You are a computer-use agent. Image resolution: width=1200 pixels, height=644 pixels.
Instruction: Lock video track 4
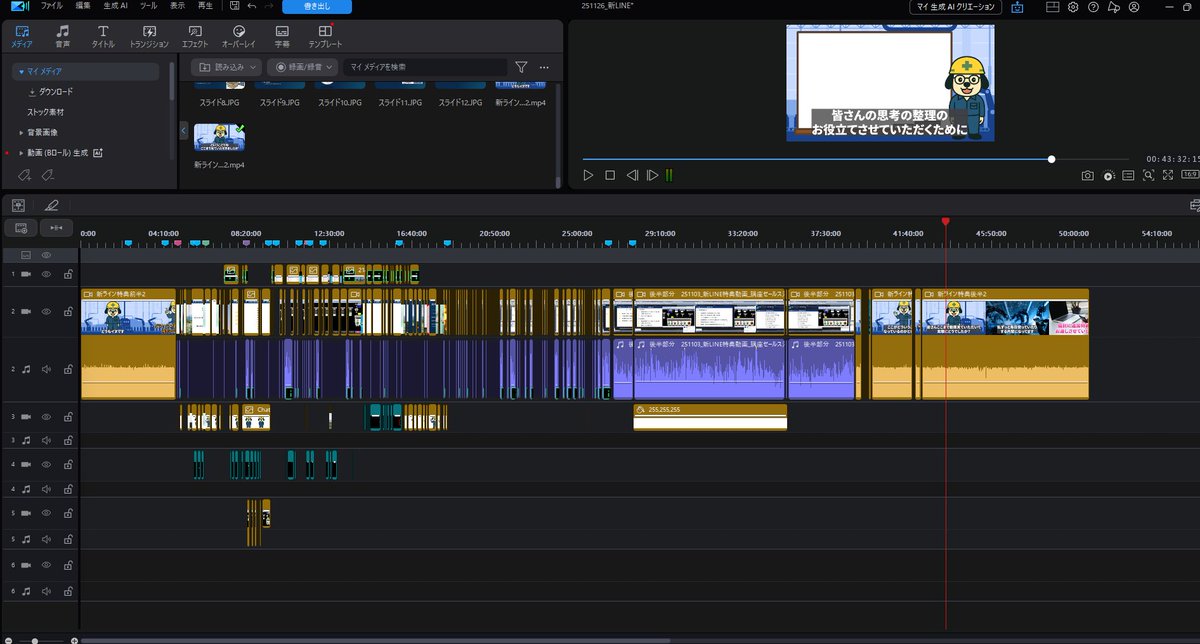click(x=68, y=464)
